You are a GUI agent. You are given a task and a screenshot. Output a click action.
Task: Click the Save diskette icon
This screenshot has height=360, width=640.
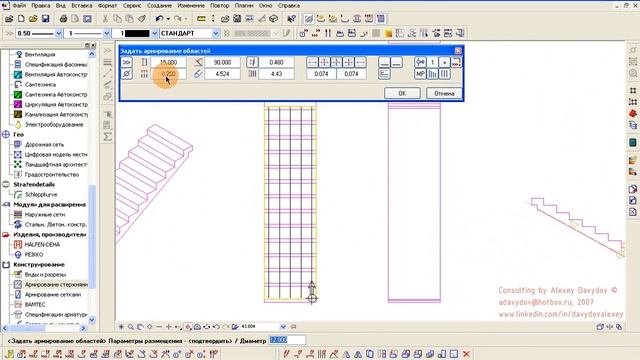tap(45, 19)
